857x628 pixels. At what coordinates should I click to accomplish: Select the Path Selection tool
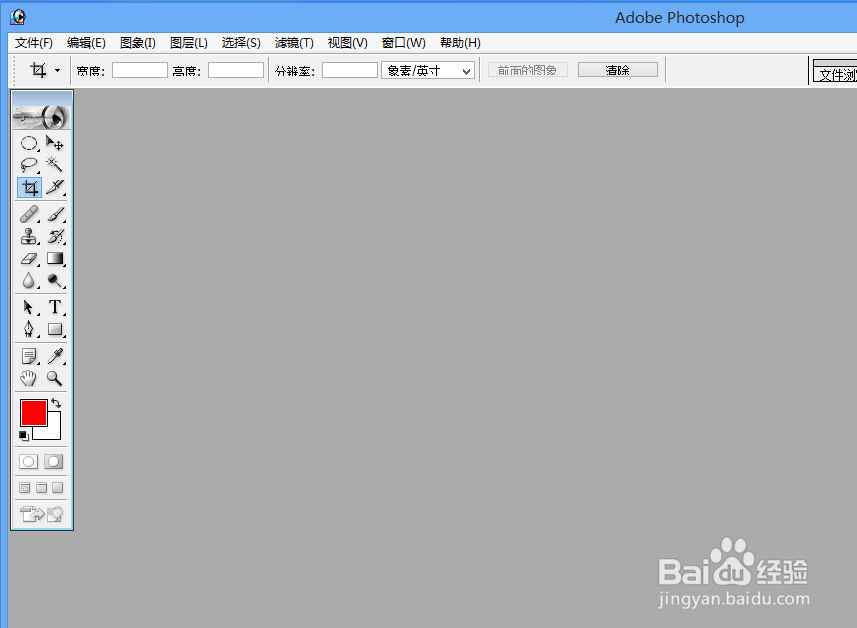[29, 307]
